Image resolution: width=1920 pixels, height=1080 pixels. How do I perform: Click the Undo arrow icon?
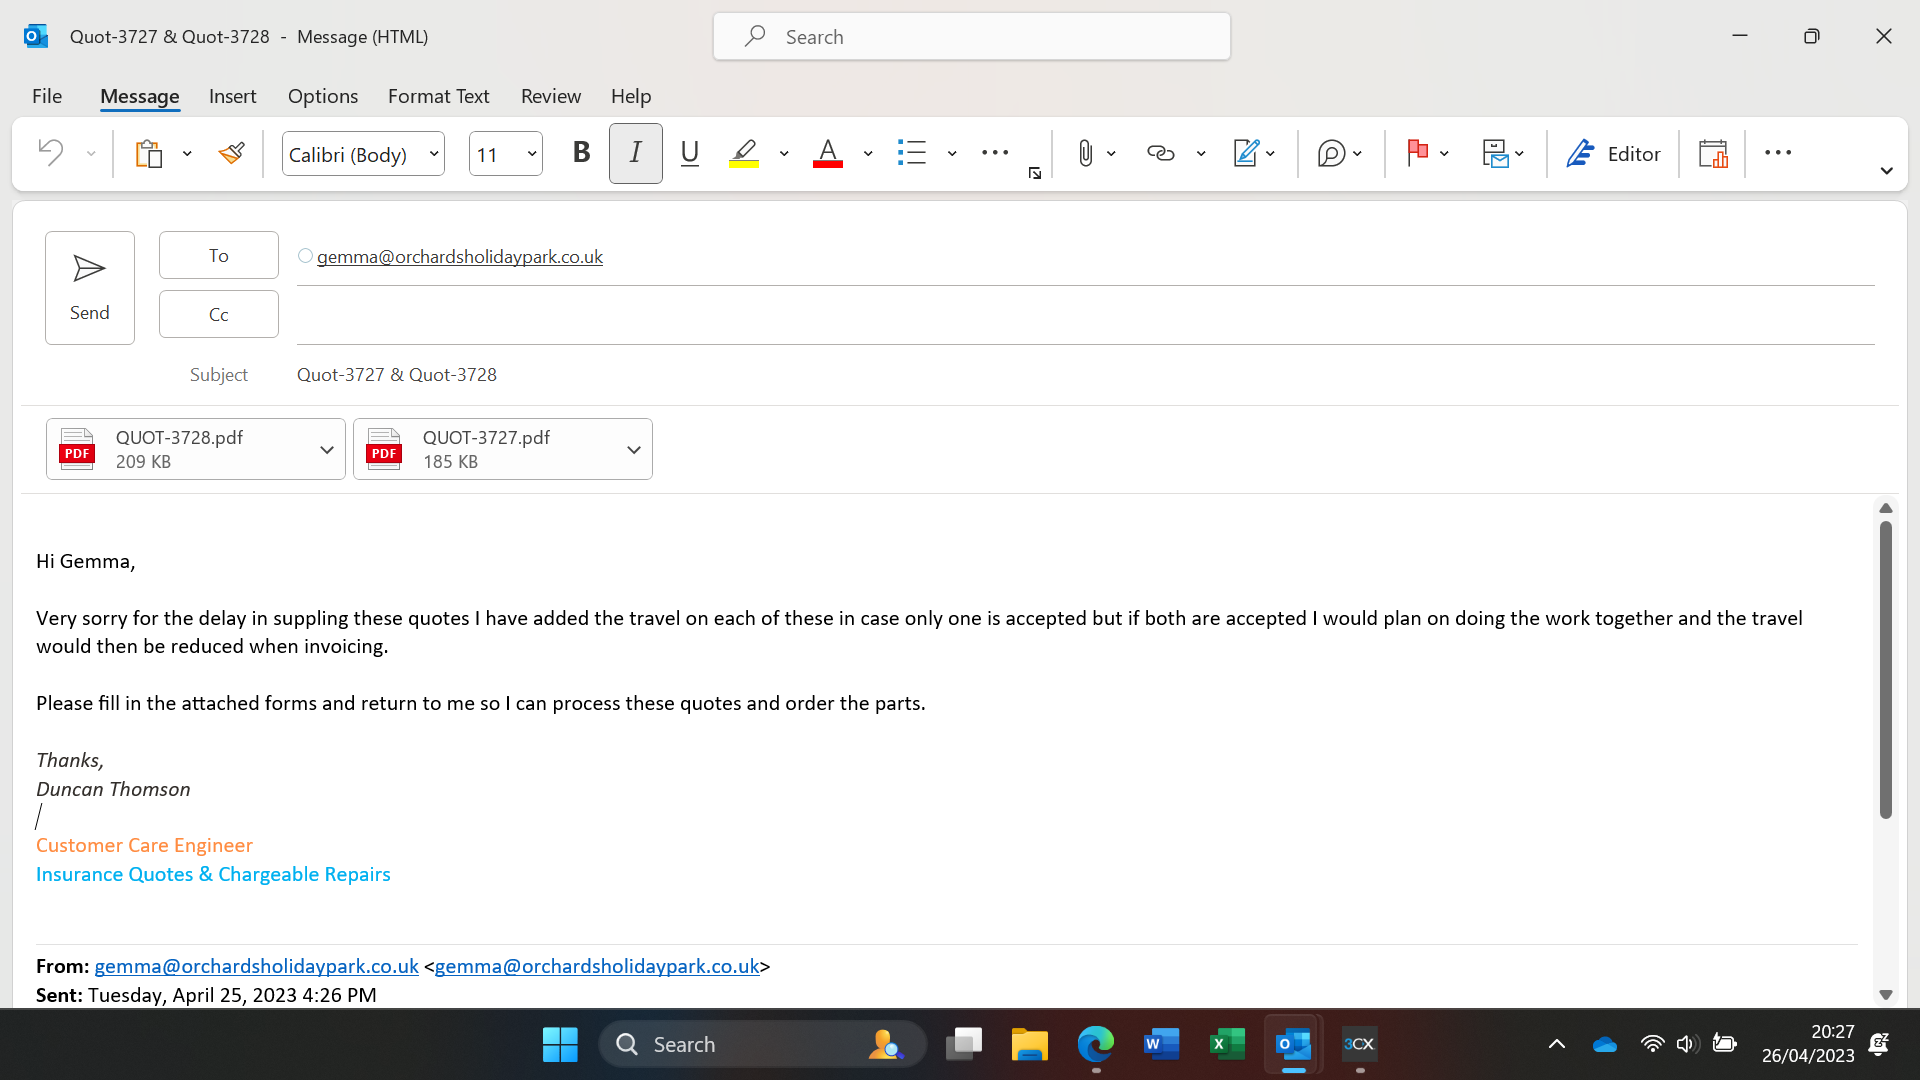click(x=50, y=153)
